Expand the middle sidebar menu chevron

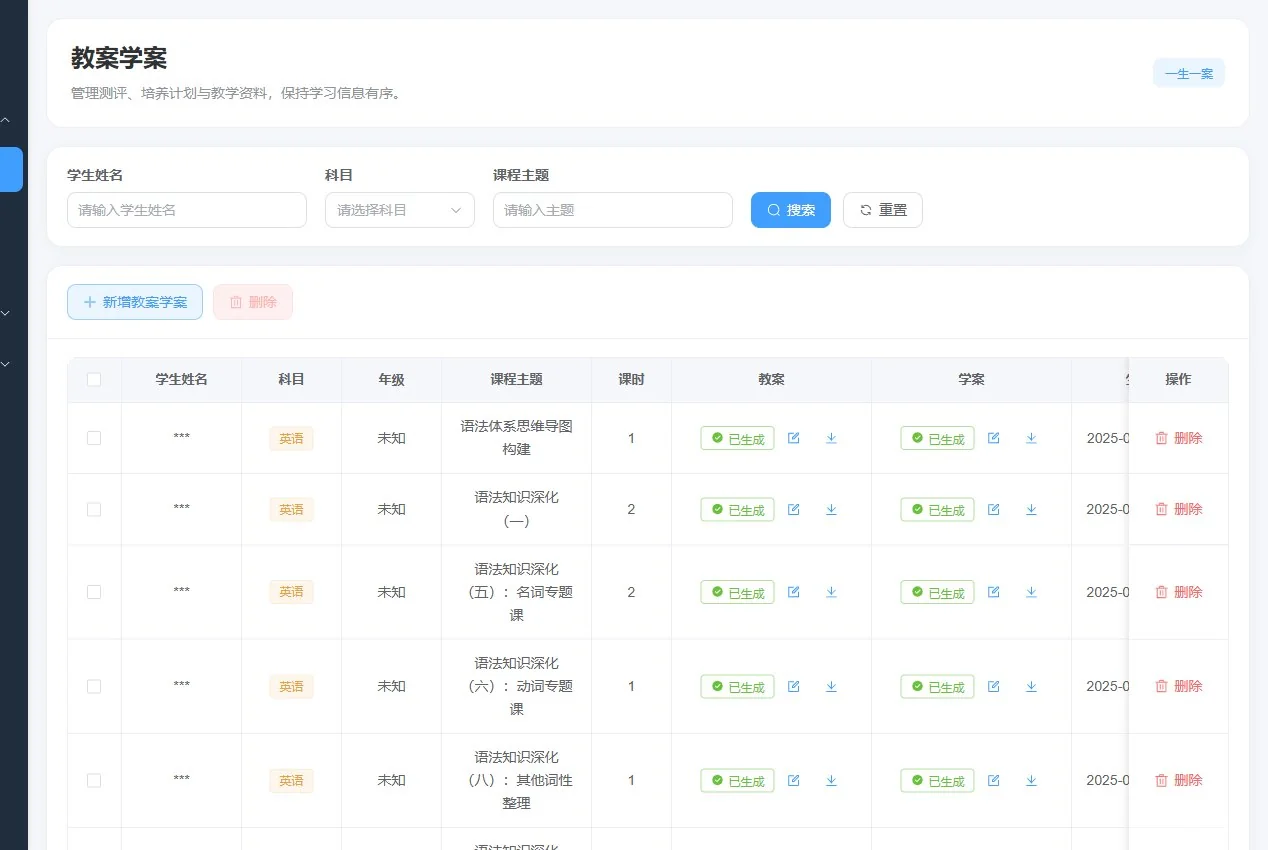click(x=5, y=313)
